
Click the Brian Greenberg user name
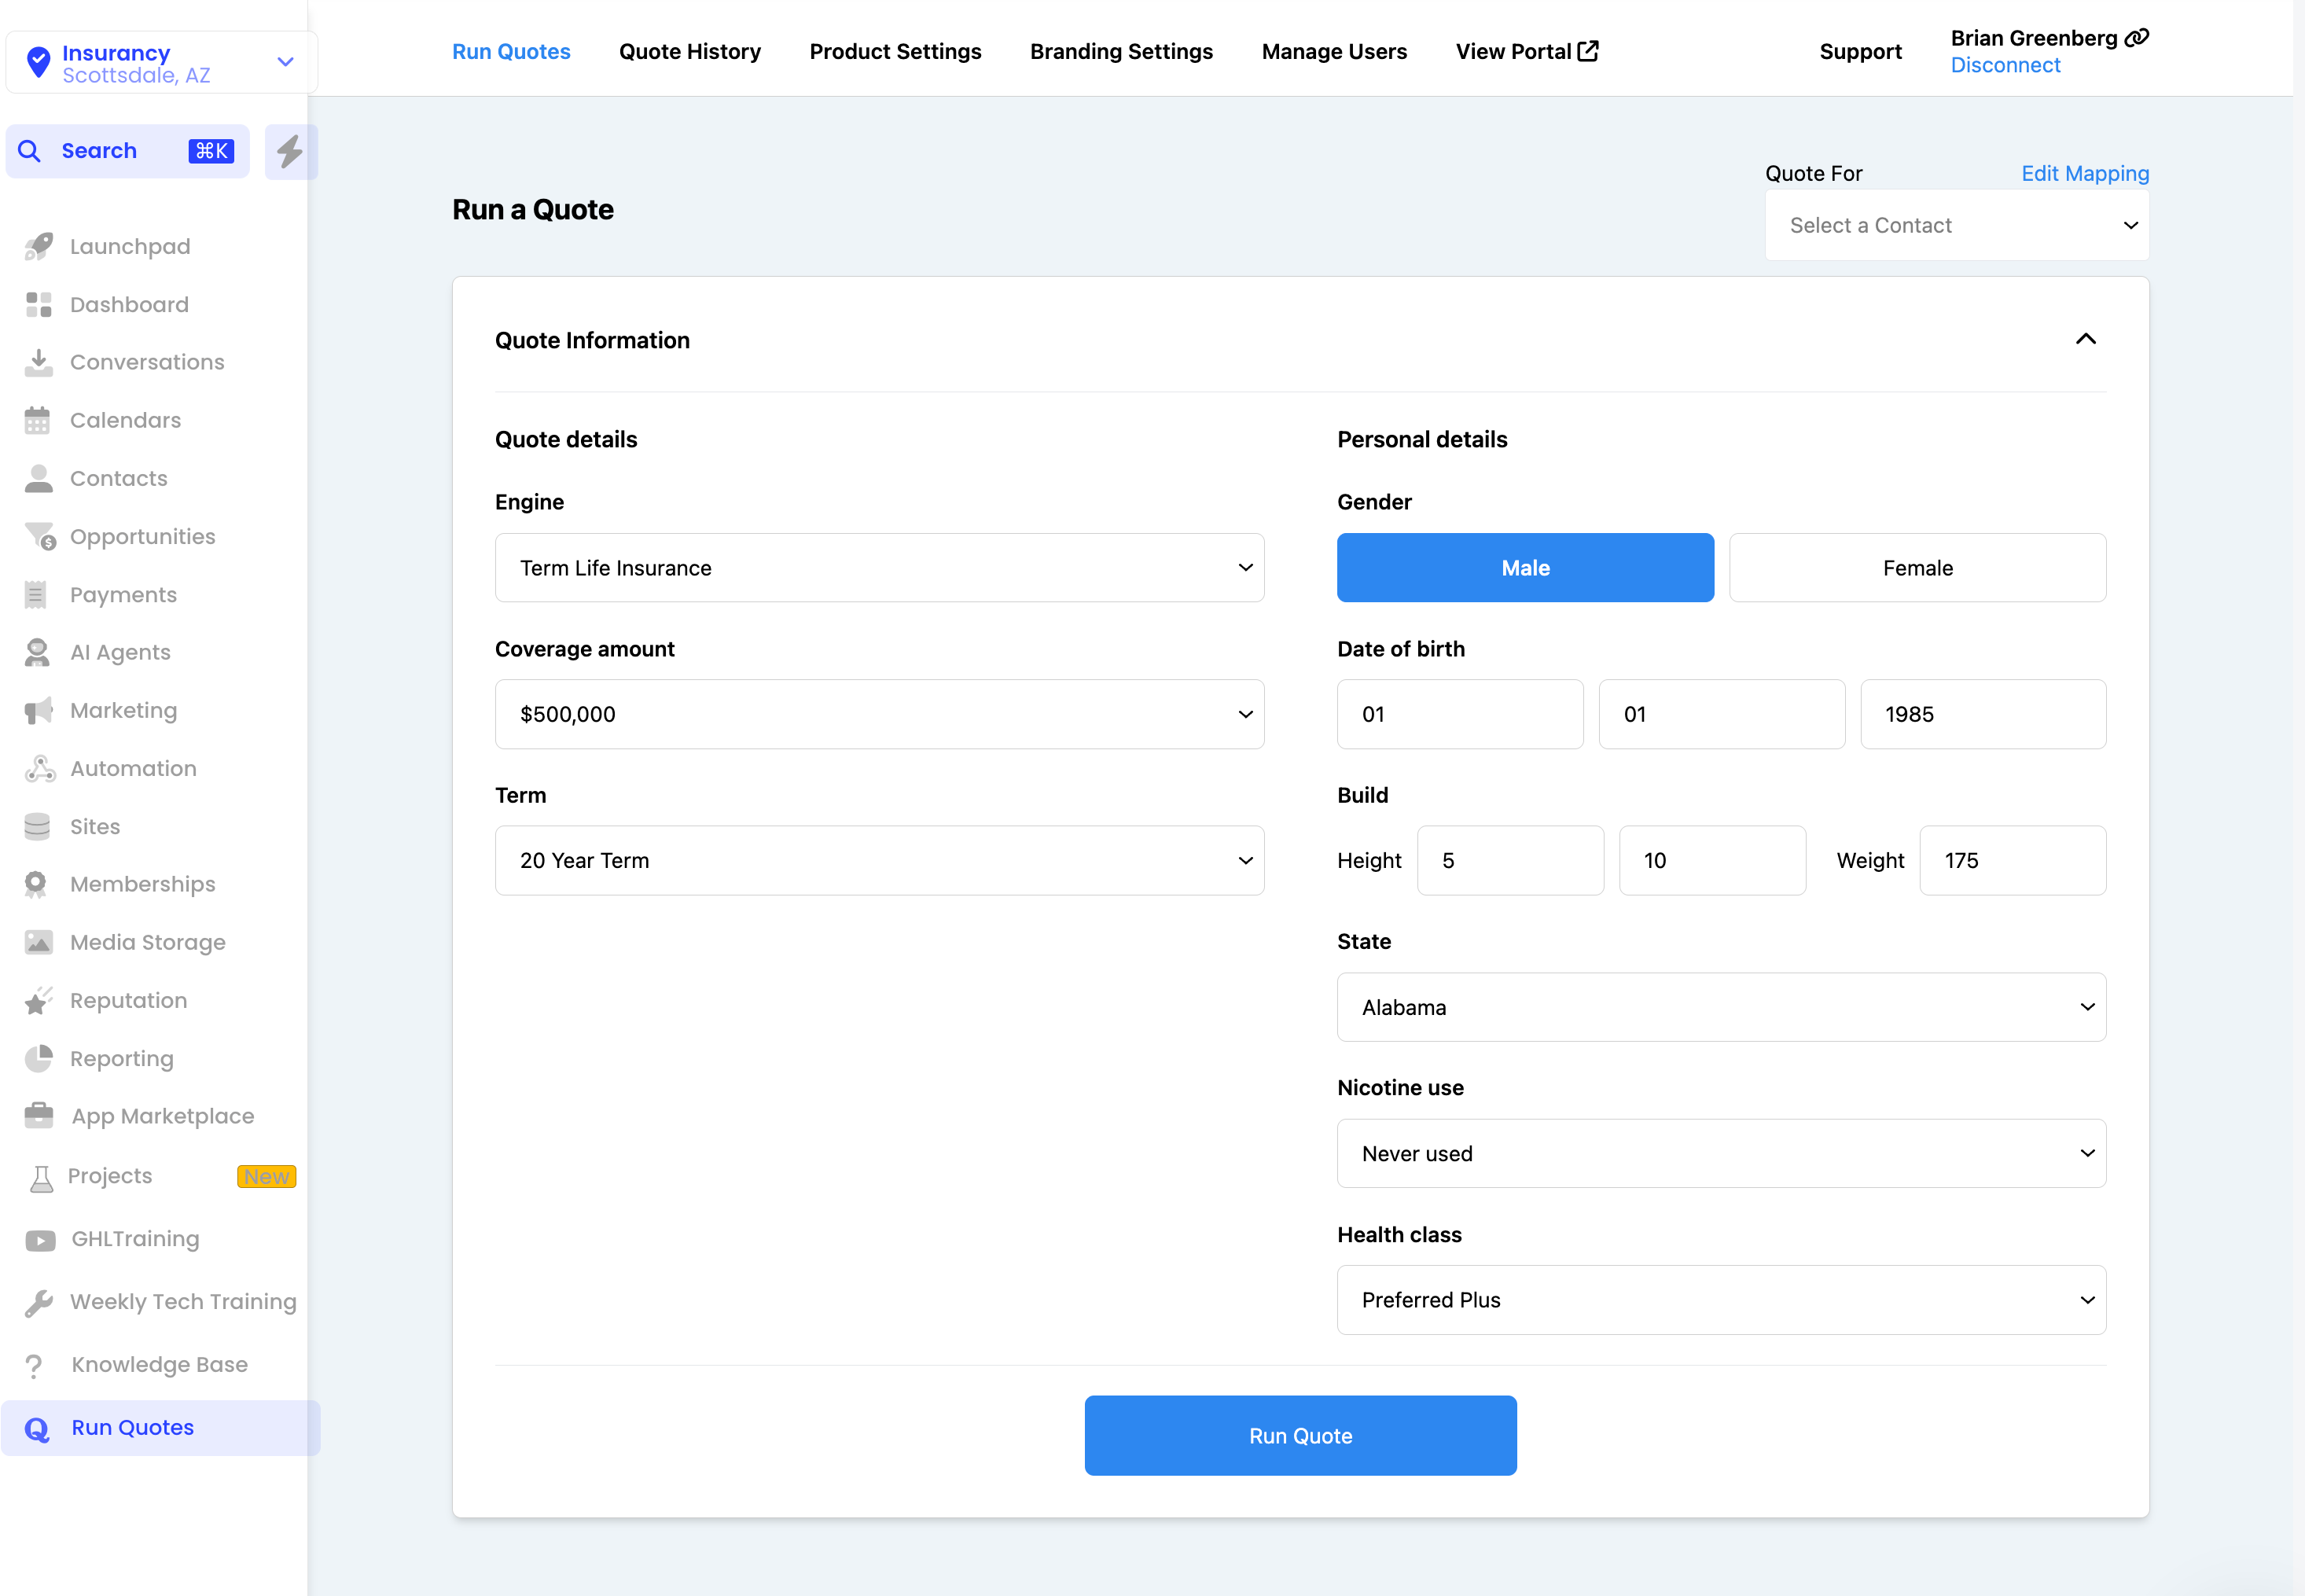click(2033, 38)
